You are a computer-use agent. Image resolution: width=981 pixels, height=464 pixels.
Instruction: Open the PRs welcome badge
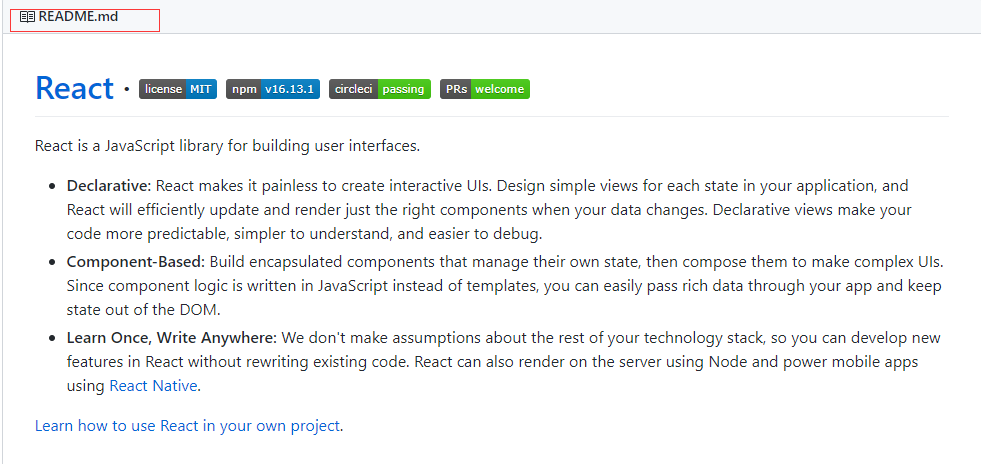pos(485,89)
